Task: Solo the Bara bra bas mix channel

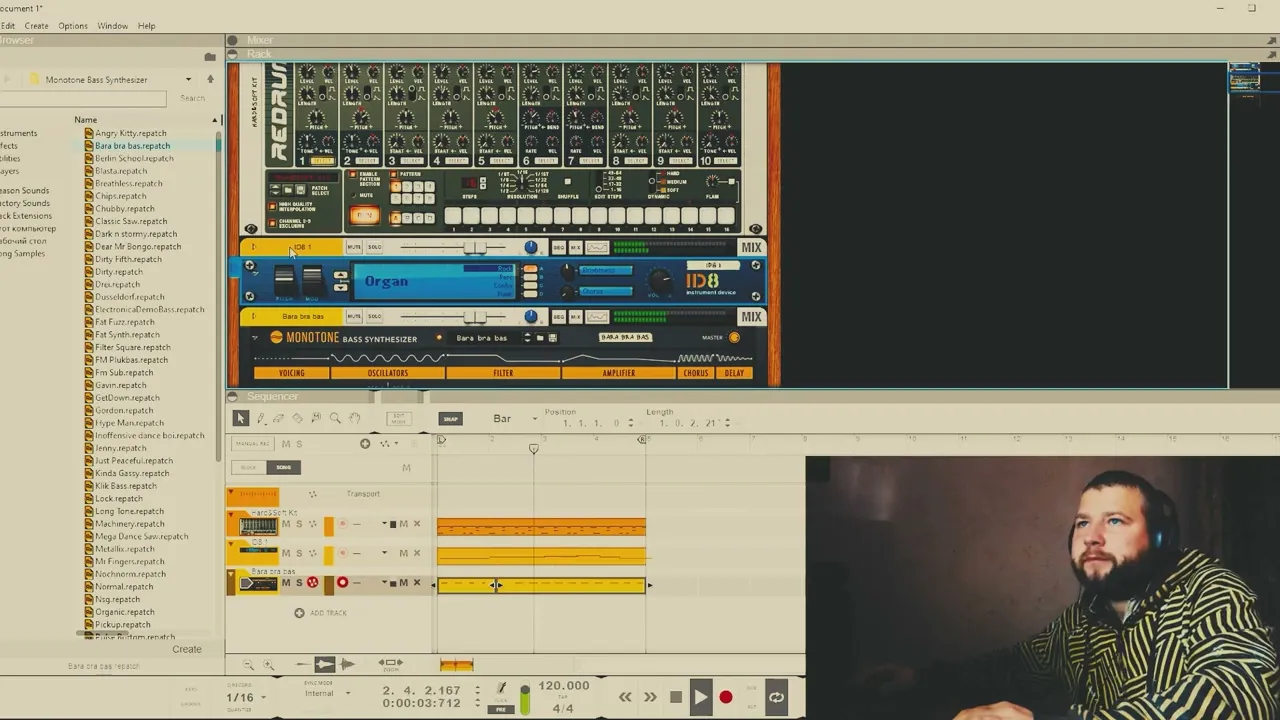Action: [x=374, y=316]
